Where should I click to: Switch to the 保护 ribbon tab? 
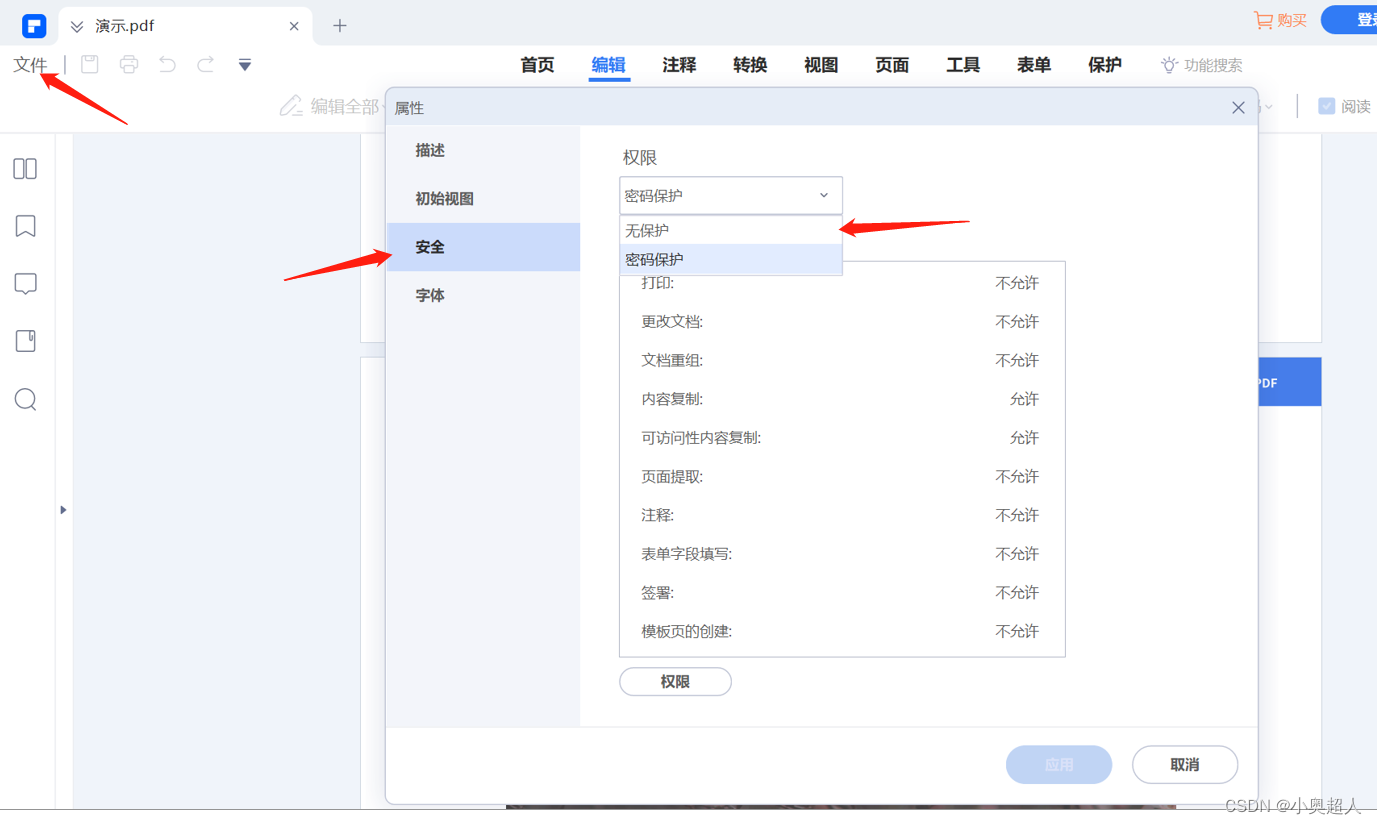1104,65
